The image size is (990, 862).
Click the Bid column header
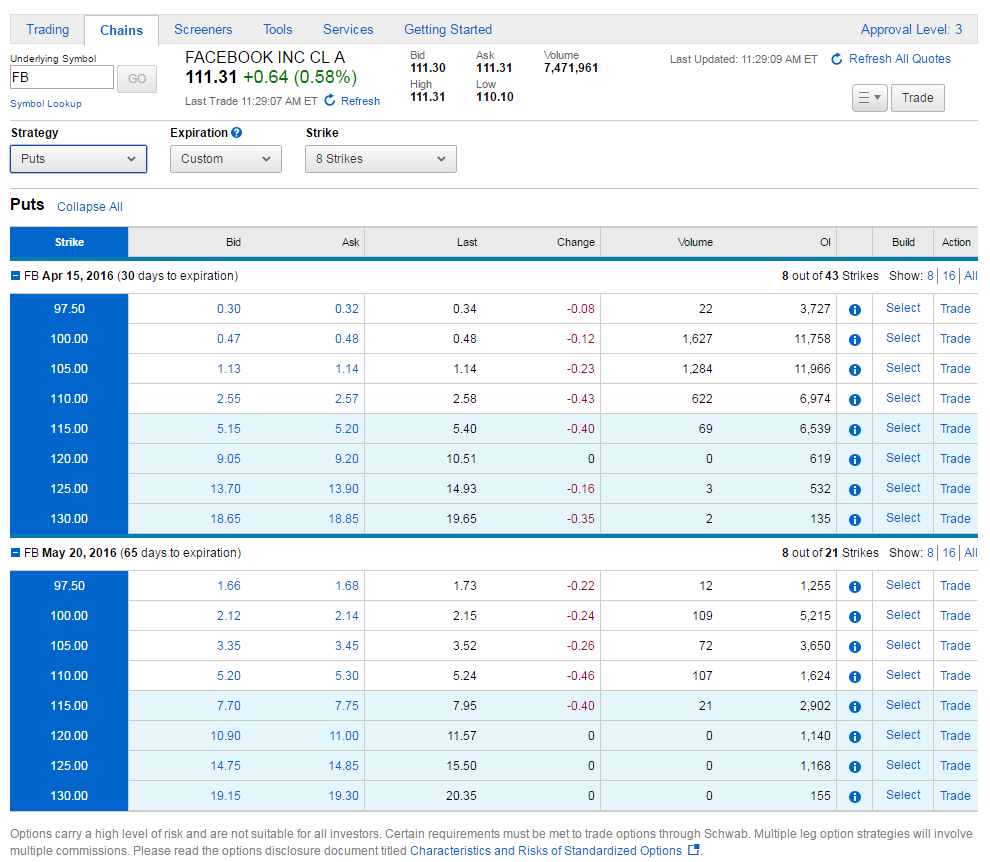coord(233,242)
